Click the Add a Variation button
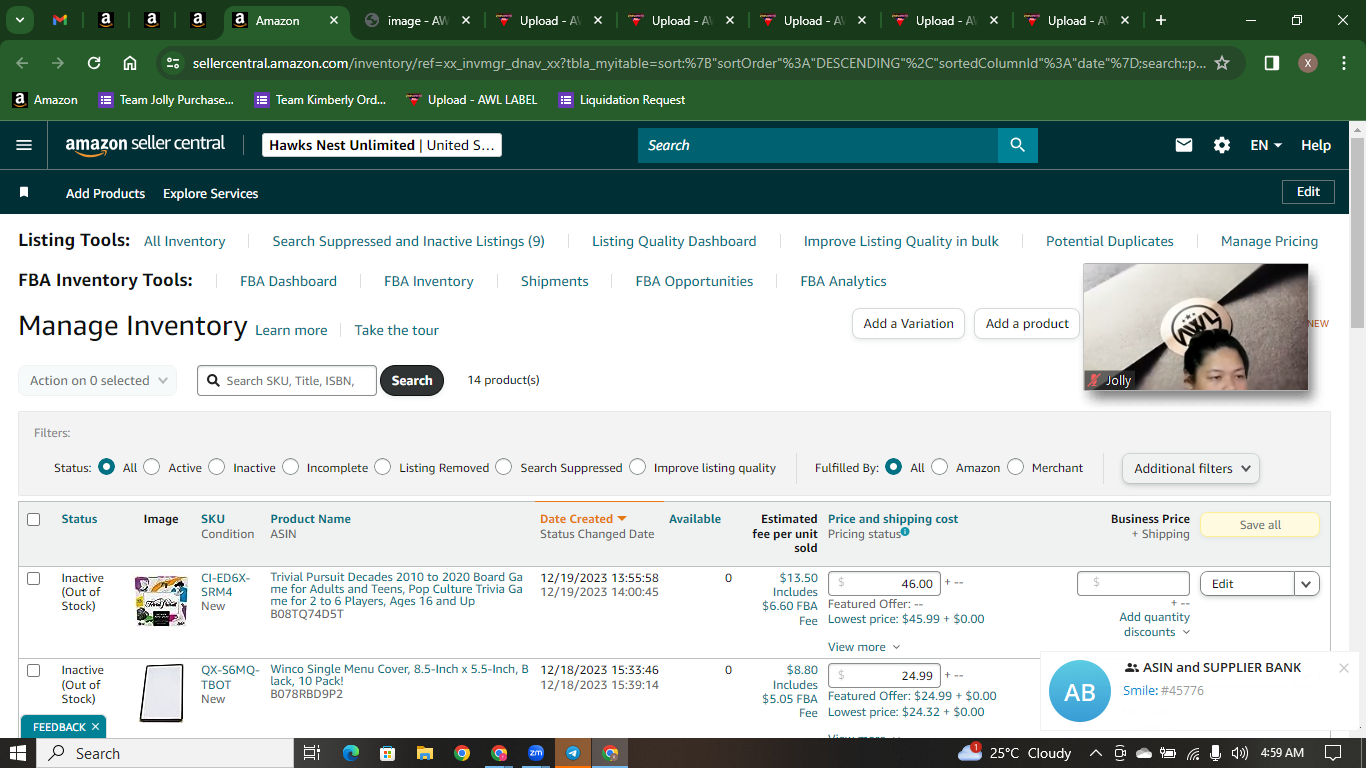Screen dimensions: 1366x768 (x=909, y=323)
